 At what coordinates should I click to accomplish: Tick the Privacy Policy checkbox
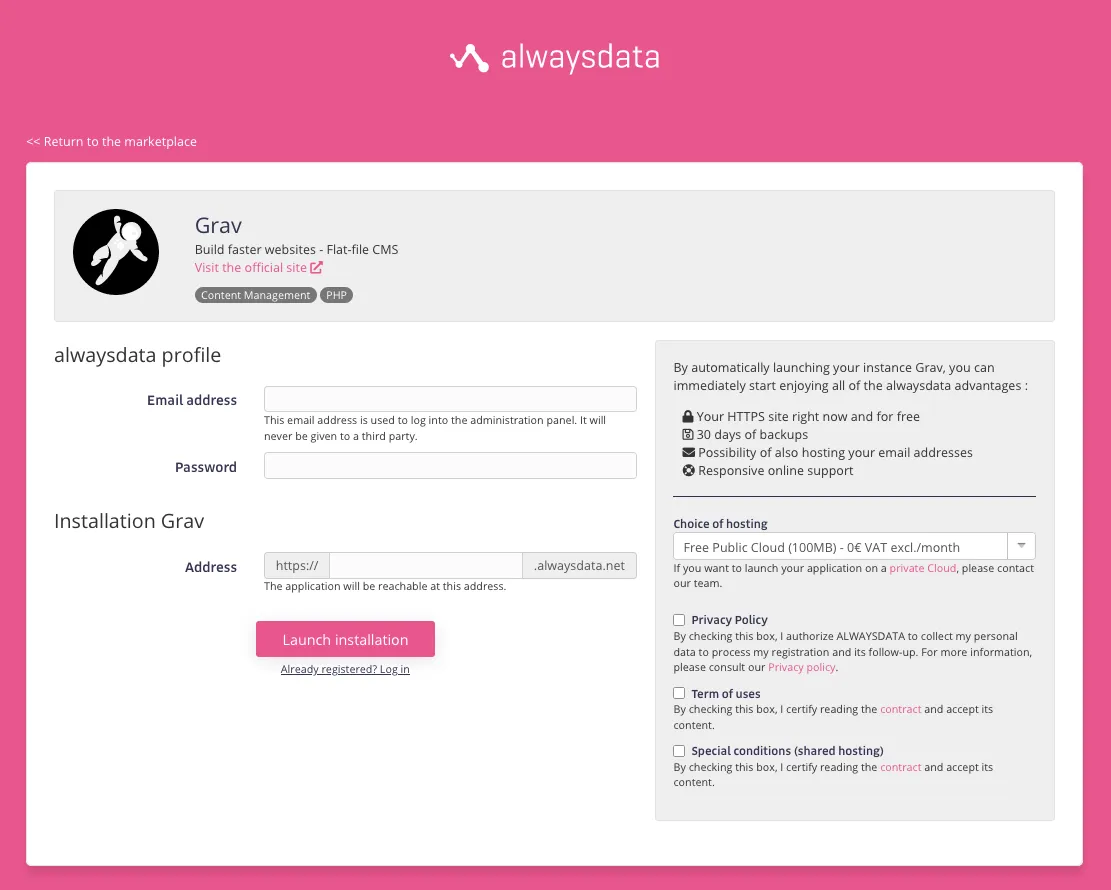(x=679, y=620)
